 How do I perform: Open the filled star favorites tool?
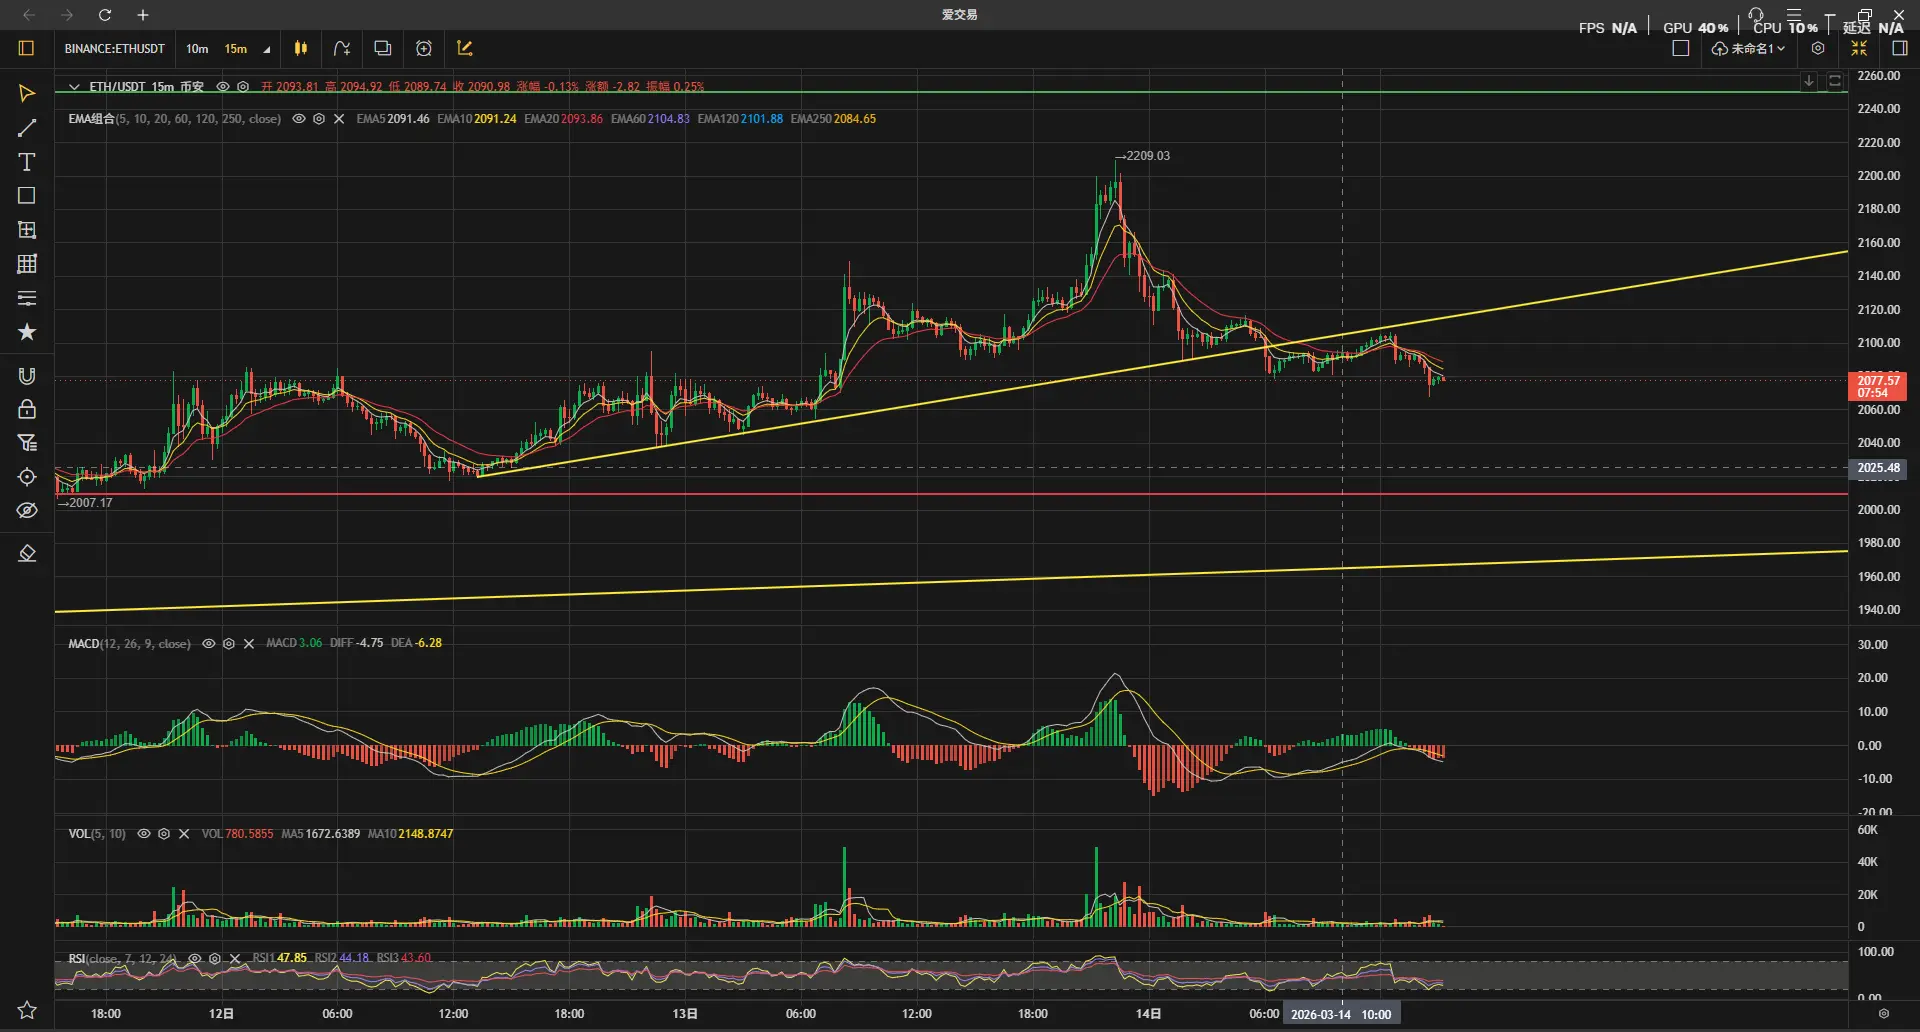[27, 332]
